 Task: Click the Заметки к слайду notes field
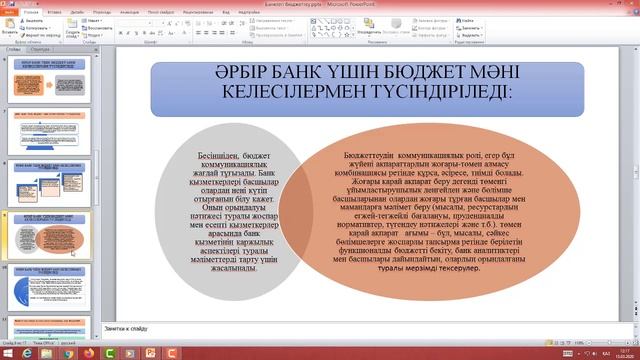pos(367,330)
